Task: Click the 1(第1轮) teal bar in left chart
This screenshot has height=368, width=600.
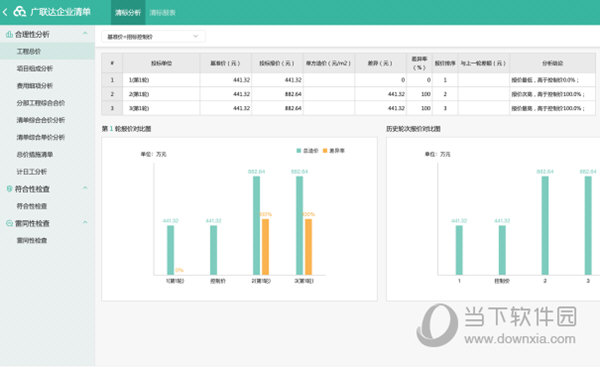Action: coord(171,250)
